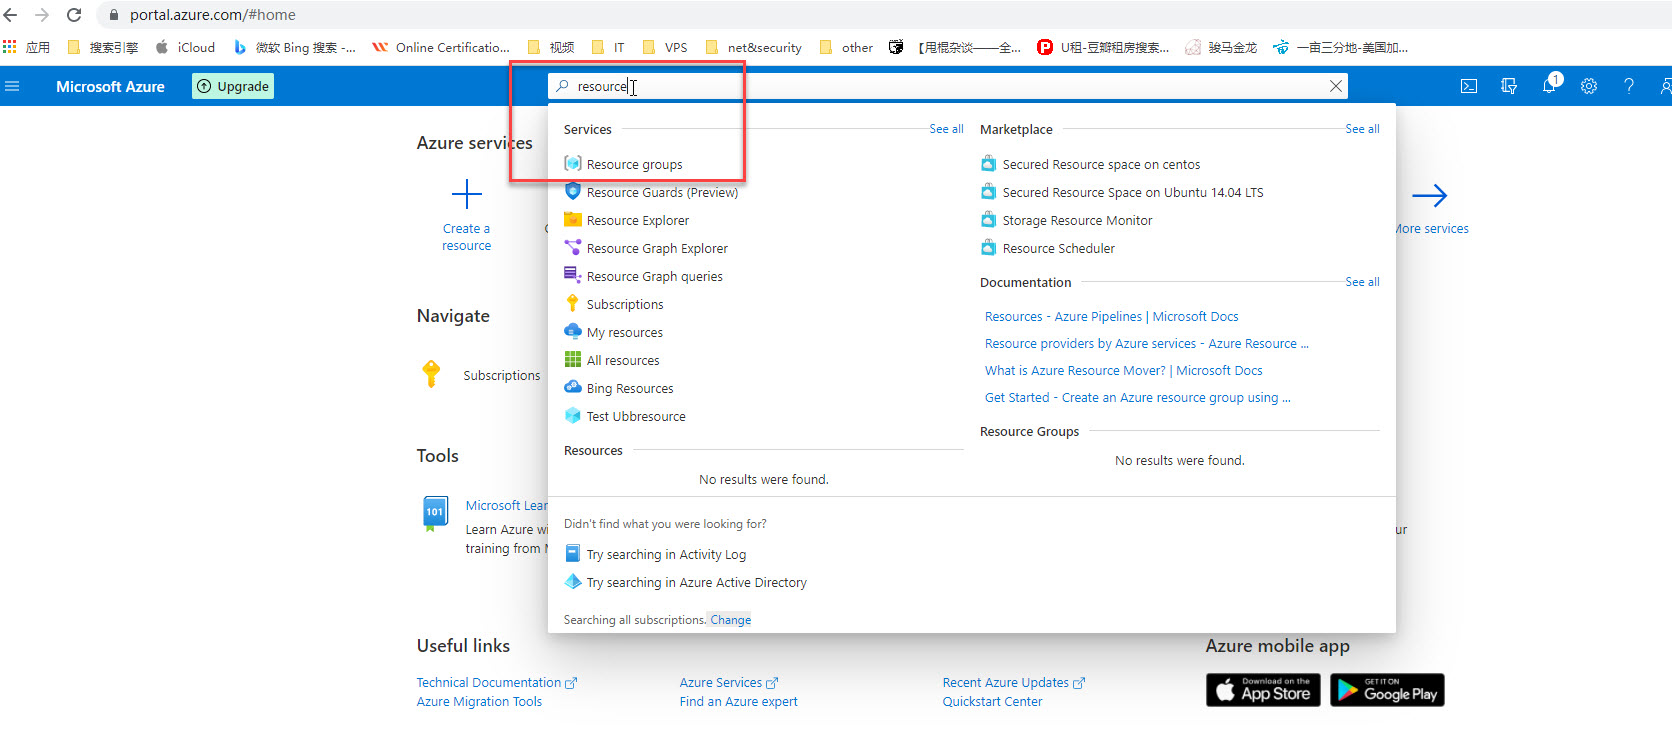This screenshot has width=1672, height=729.
Task: Click the Upgrade button
Action: tap(233, 87)
